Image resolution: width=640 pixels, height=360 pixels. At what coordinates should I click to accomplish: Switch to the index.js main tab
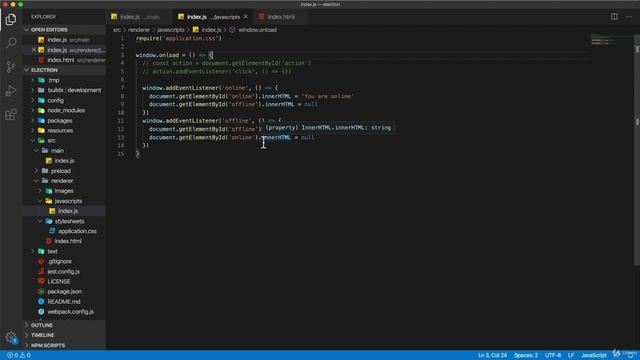pyautogui.click(x=140, y=17)
